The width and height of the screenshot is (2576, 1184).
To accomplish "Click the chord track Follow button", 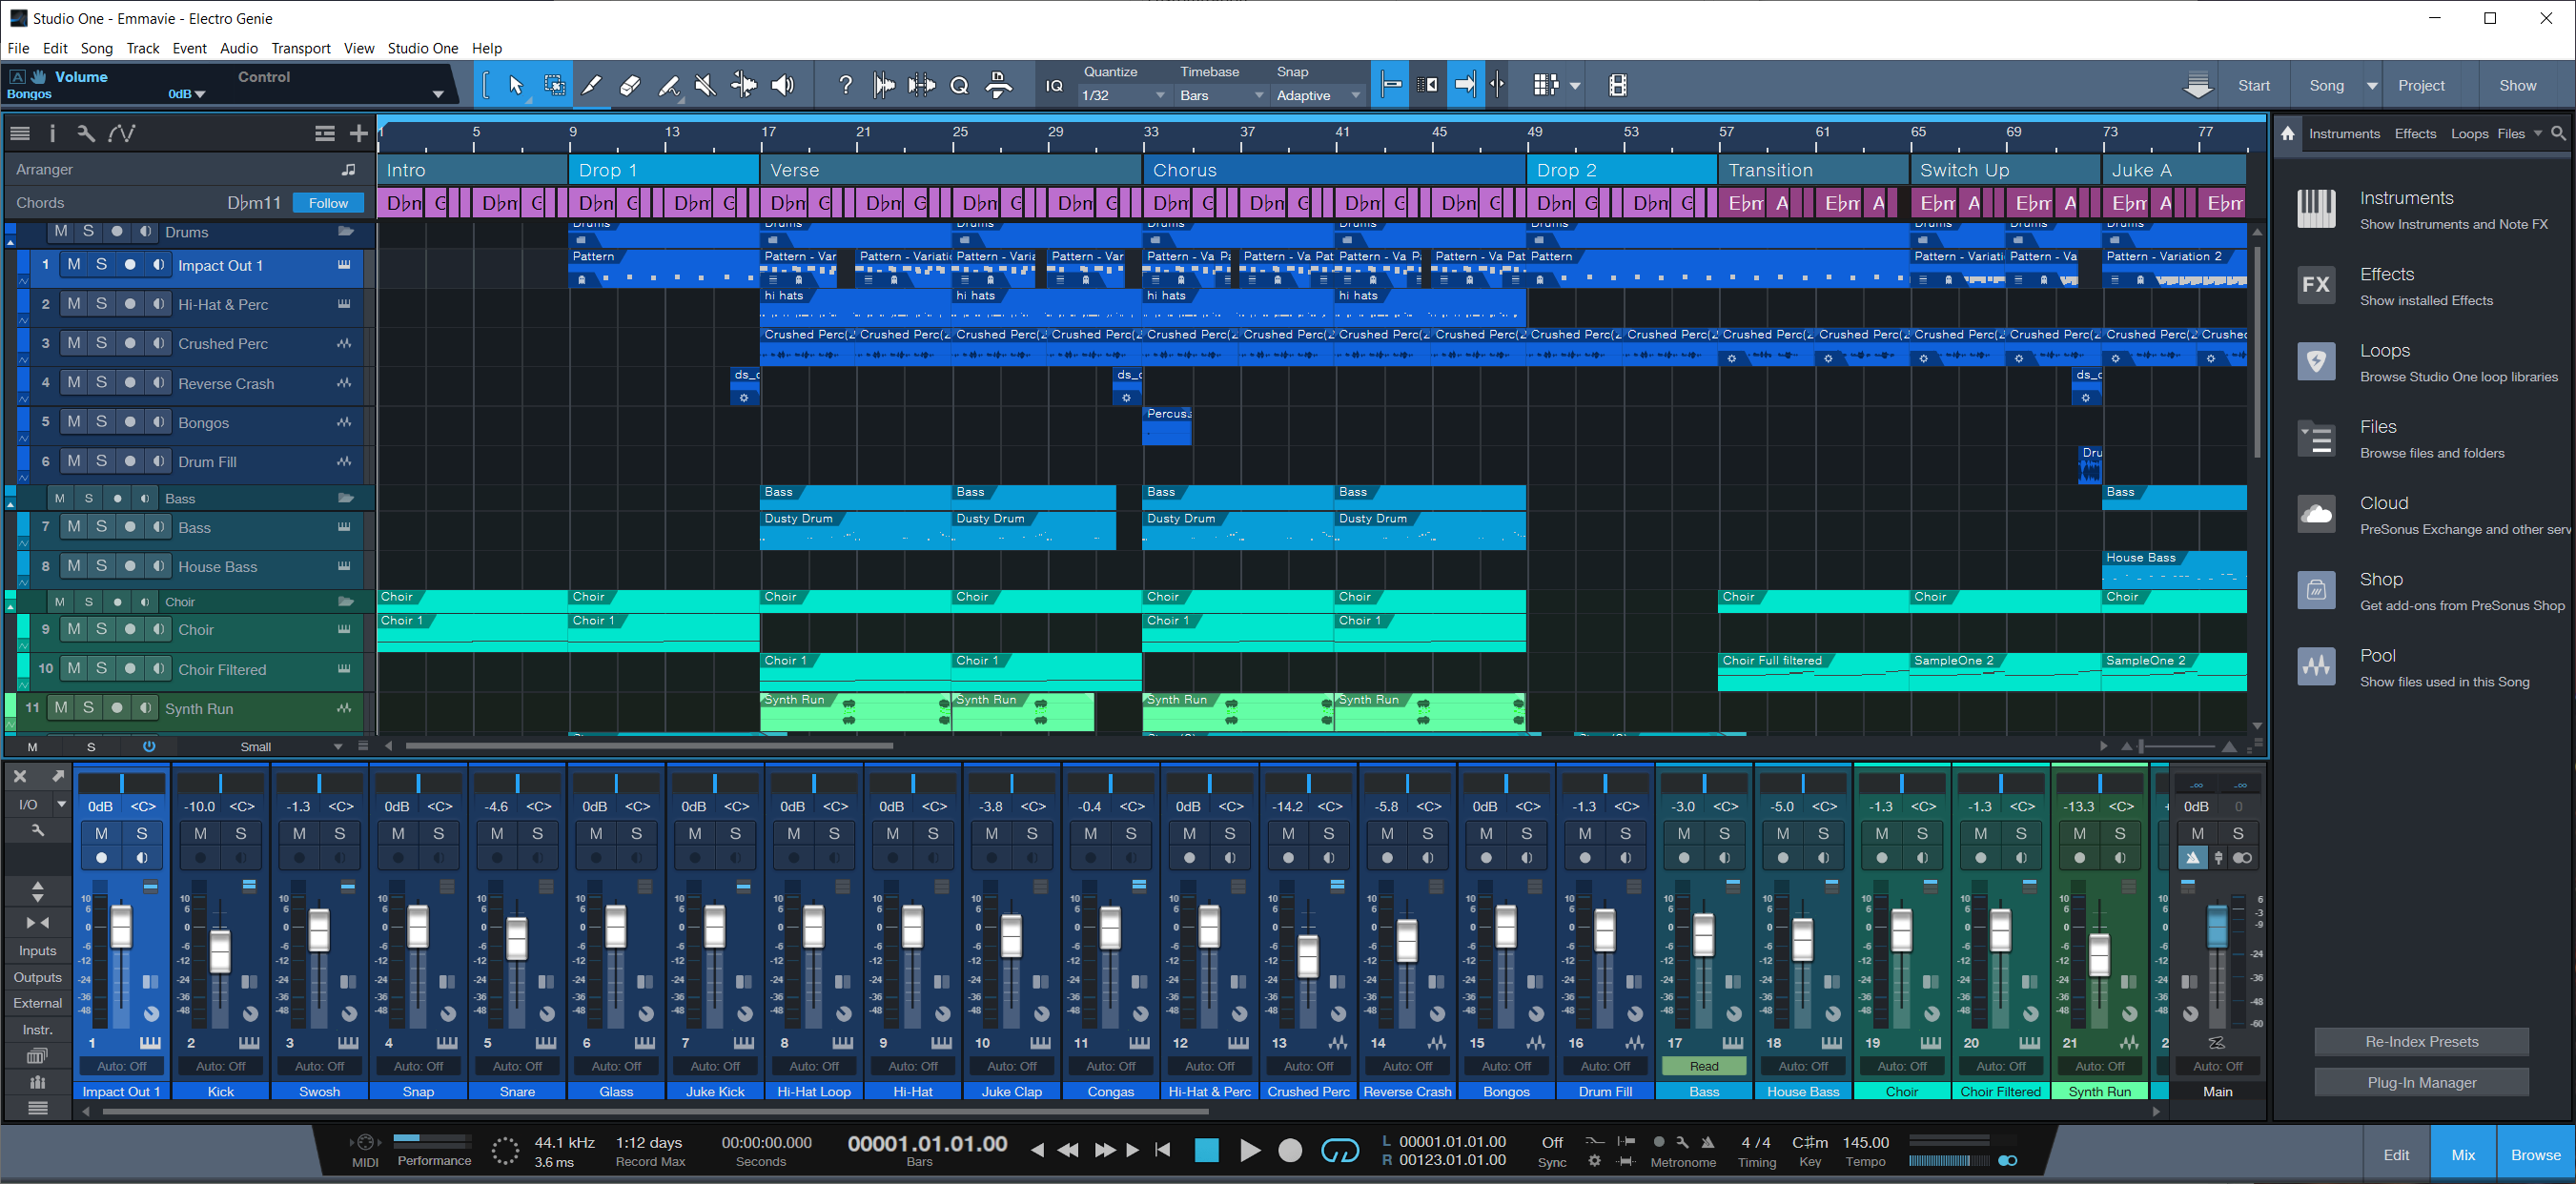I will [328, 202].
